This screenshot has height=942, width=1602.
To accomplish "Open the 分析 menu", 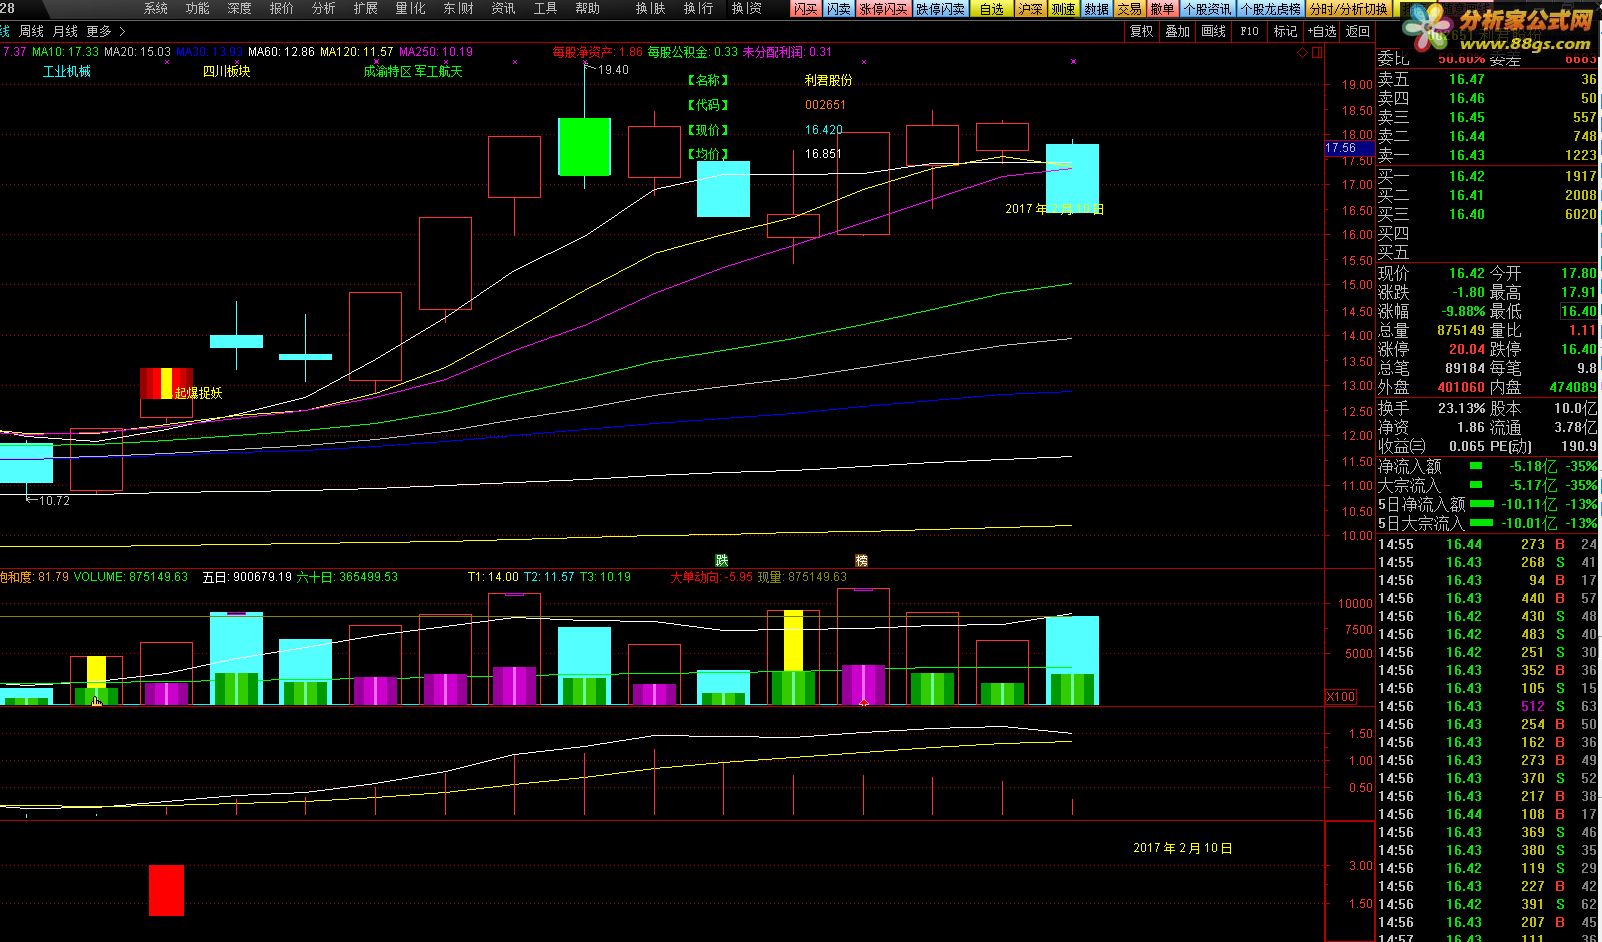I will [x=324, y=8].
